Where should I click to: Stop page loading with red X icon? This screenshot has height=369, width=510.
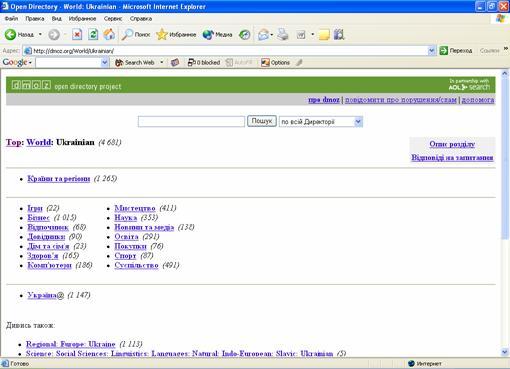[77, 34]
